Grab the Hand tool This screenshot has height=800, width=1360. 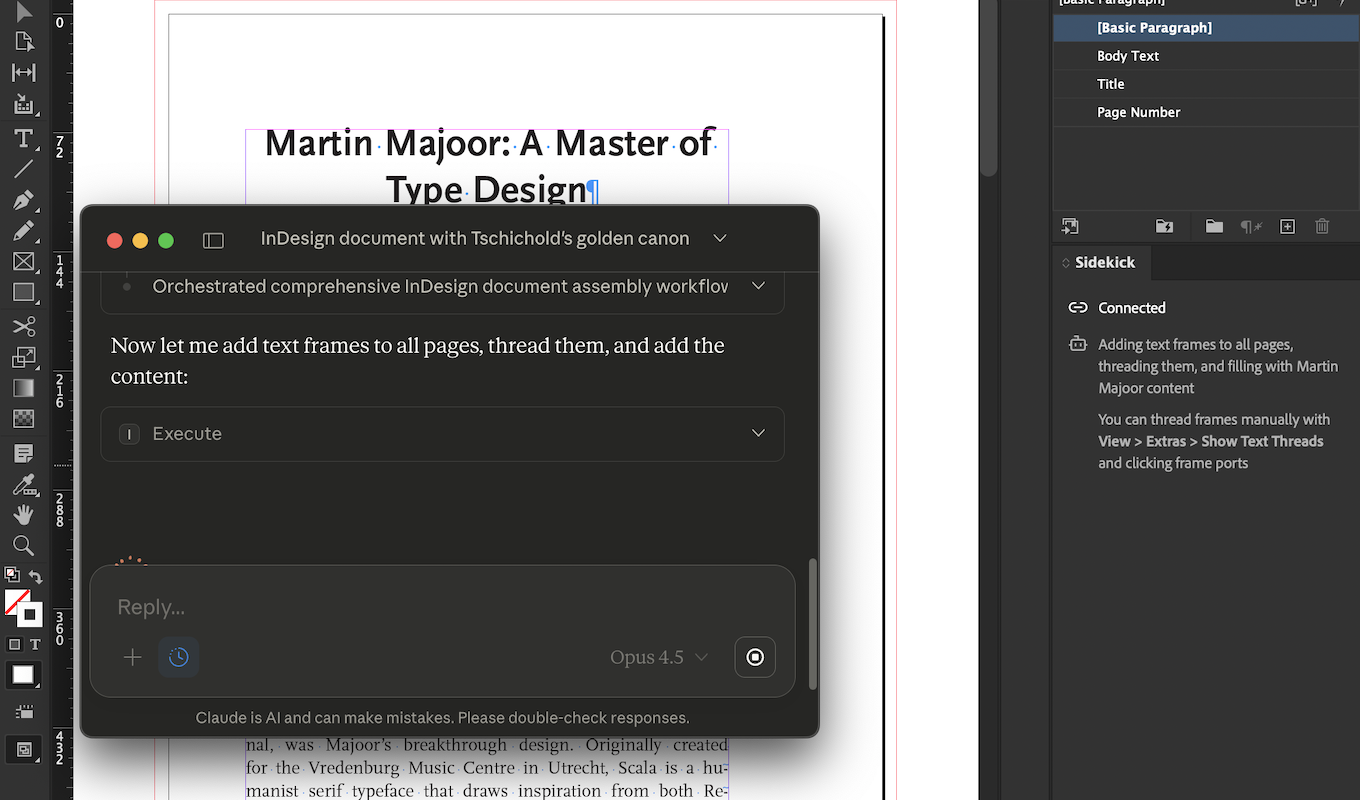[x=24, y=514]
